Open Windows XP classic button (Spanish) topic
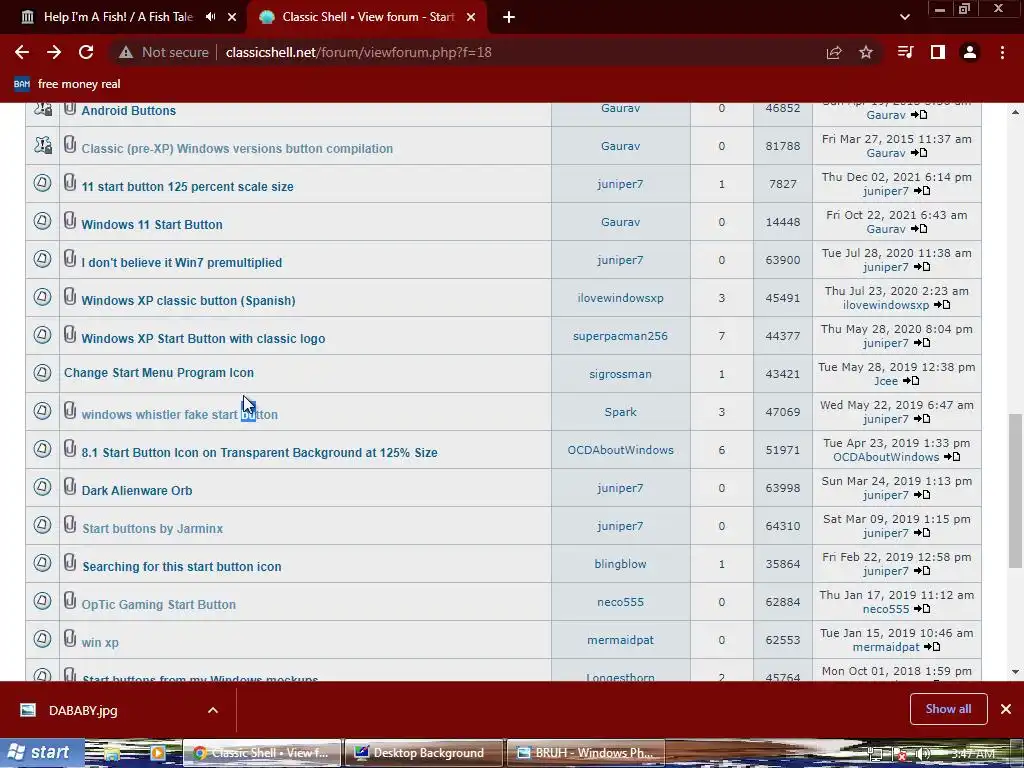 pos(188,300)
